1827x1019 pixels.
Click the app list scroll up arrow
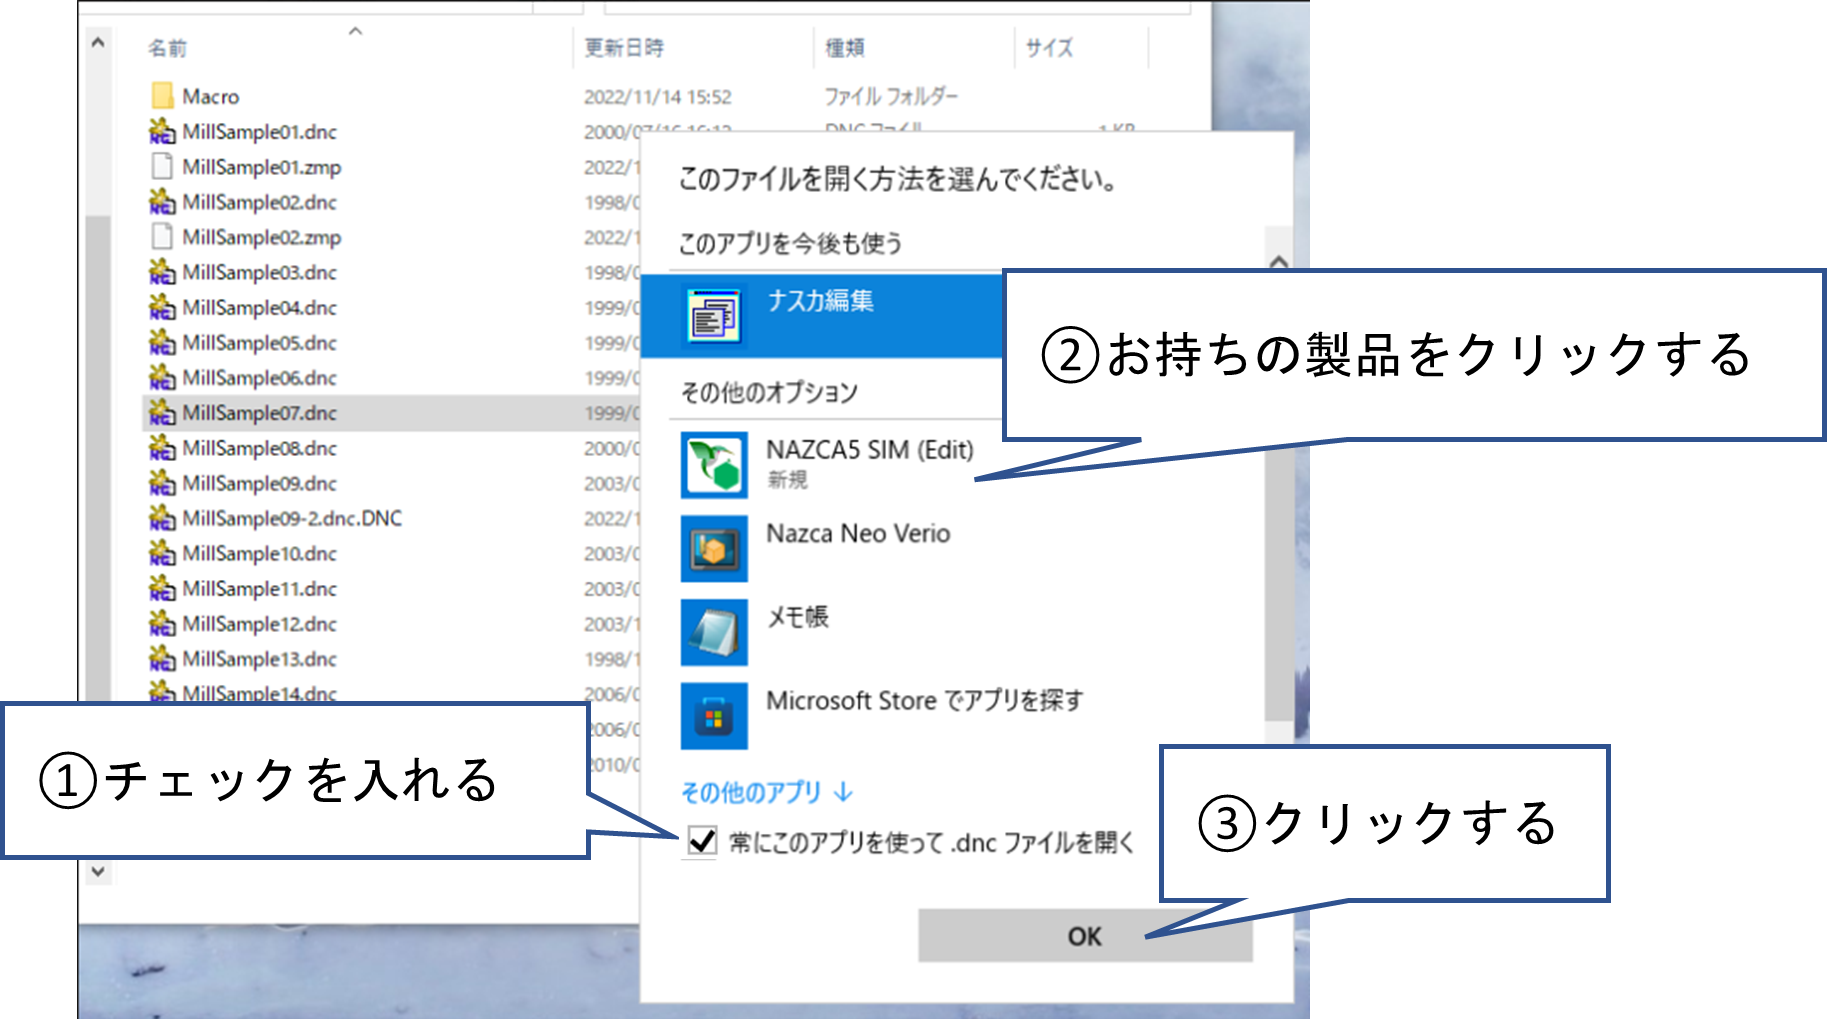(x=1278, y=261)
